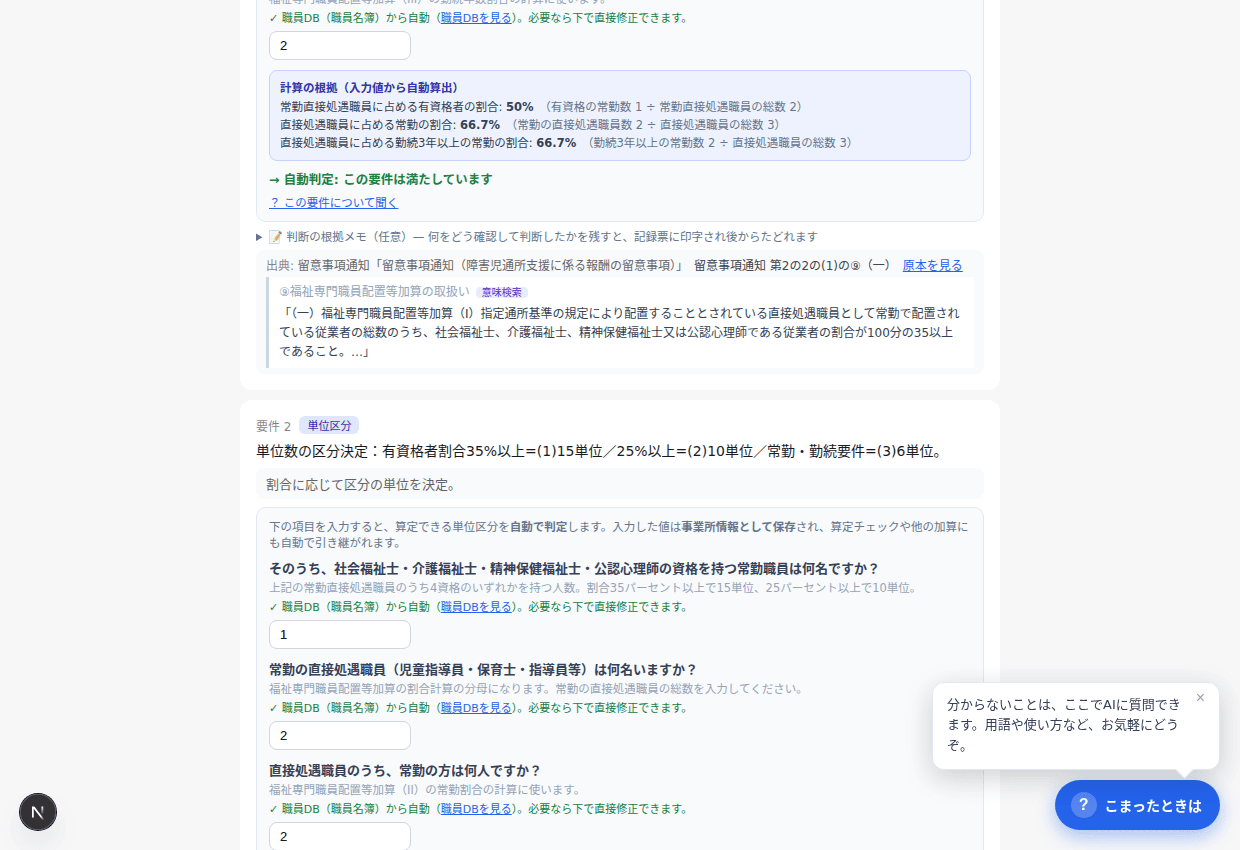Click the question 直接処遇職員のうち、常勤の方は何人ですか？
The image size is (1240, 850).
[x=405, y=770]
